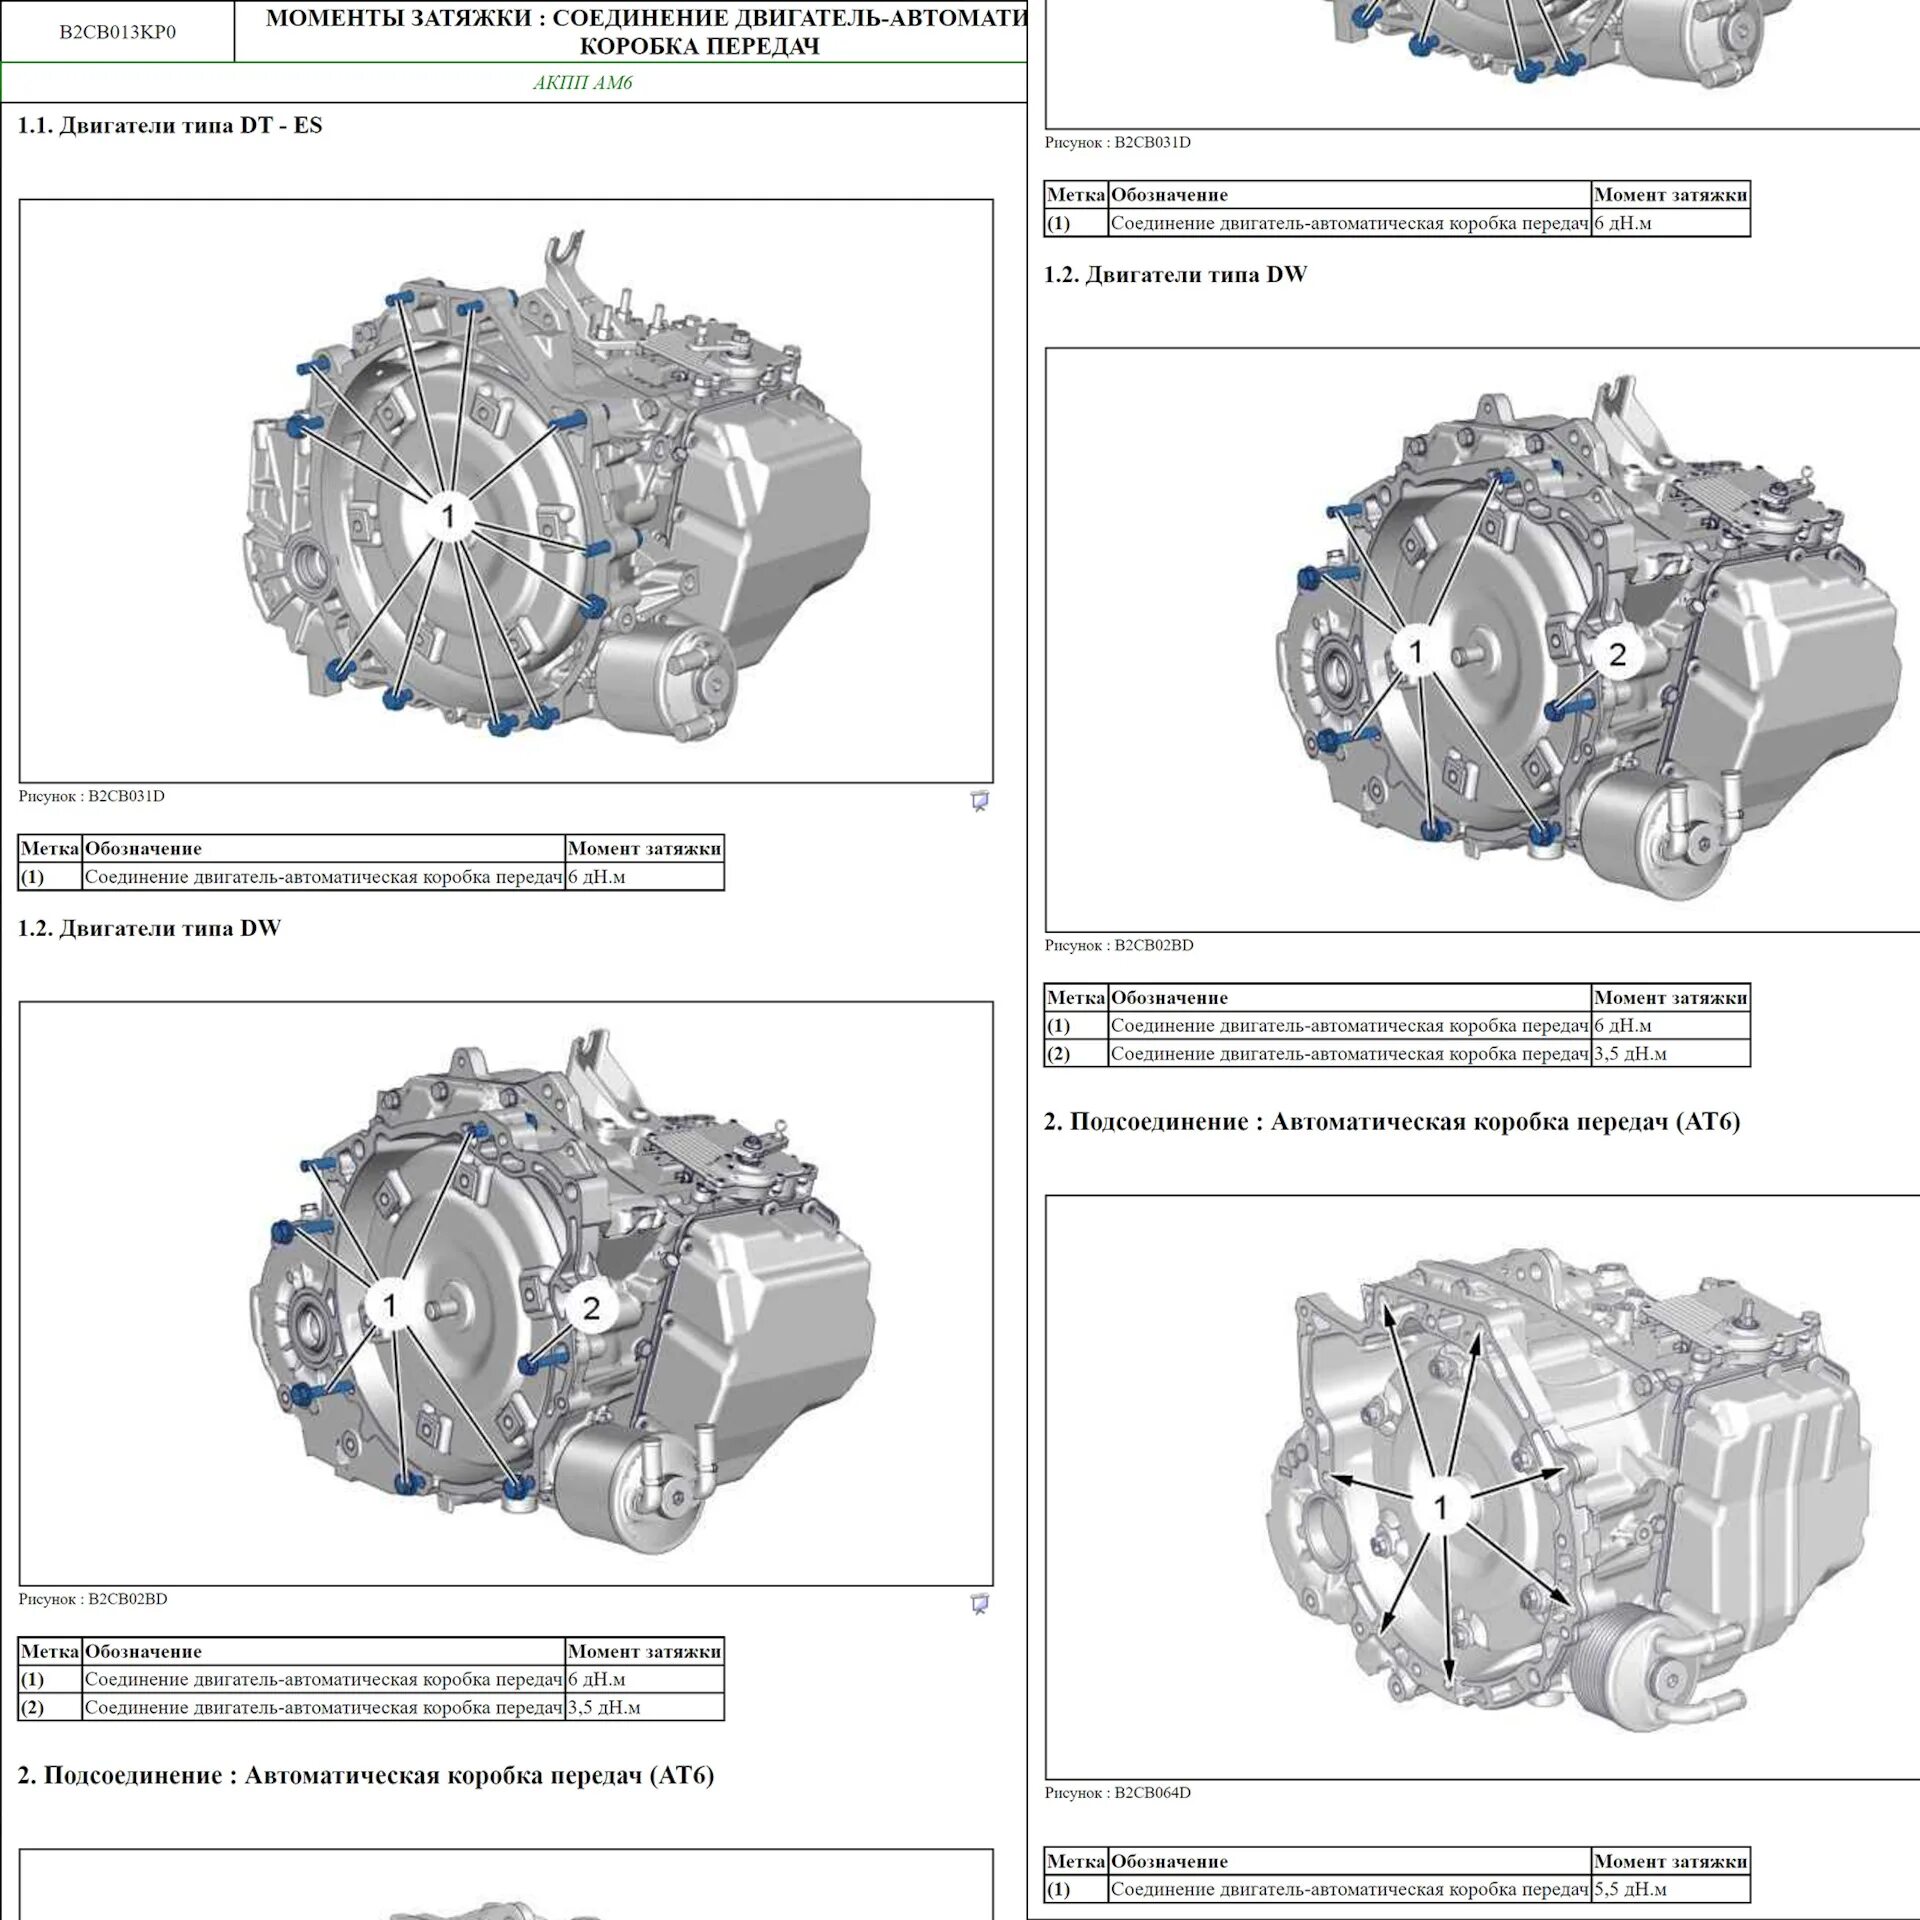Viewport: 1920px width, 1920px height.
Task: Click the green АКПП AM6 subtitle
Action: (582, 83)
